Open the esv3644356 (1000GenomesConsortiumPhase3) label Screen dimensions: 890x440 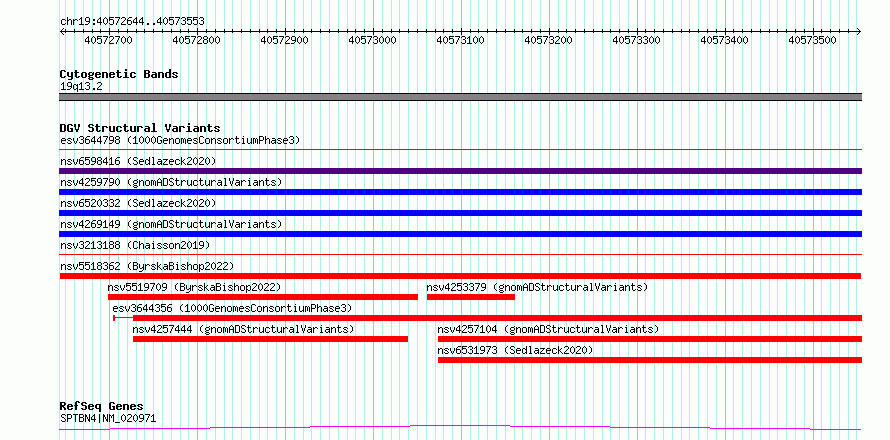232,308
